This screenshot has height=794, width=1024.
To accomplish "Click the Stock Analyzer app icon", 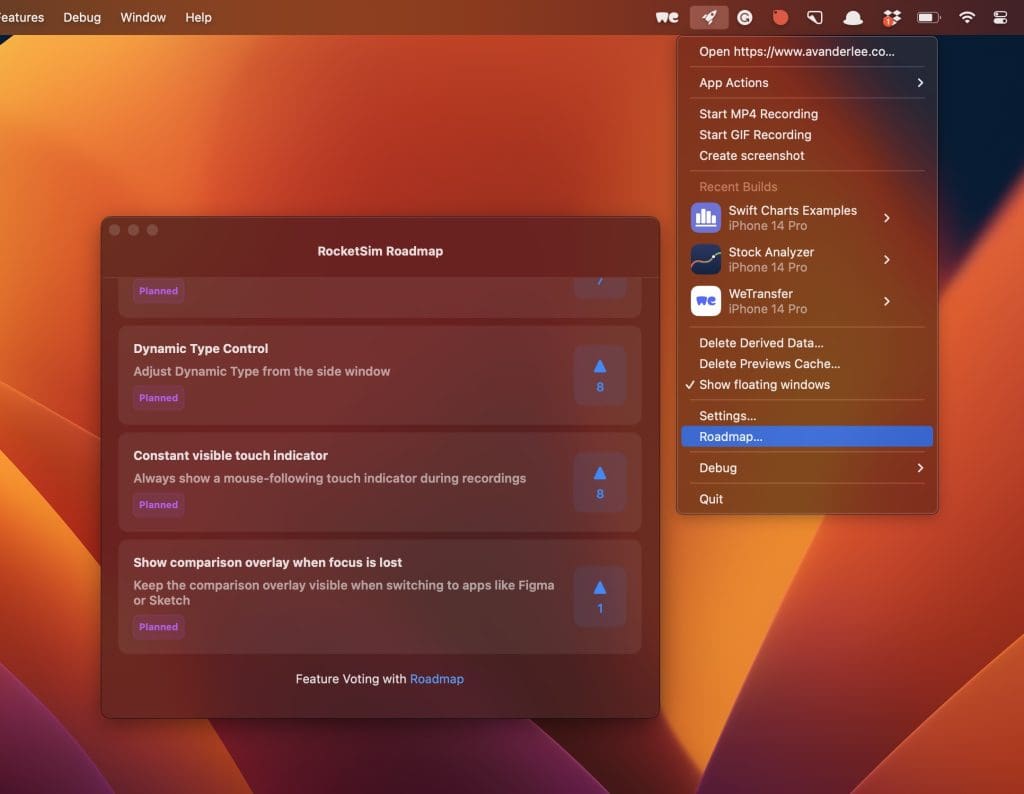I will coord(705,259).
